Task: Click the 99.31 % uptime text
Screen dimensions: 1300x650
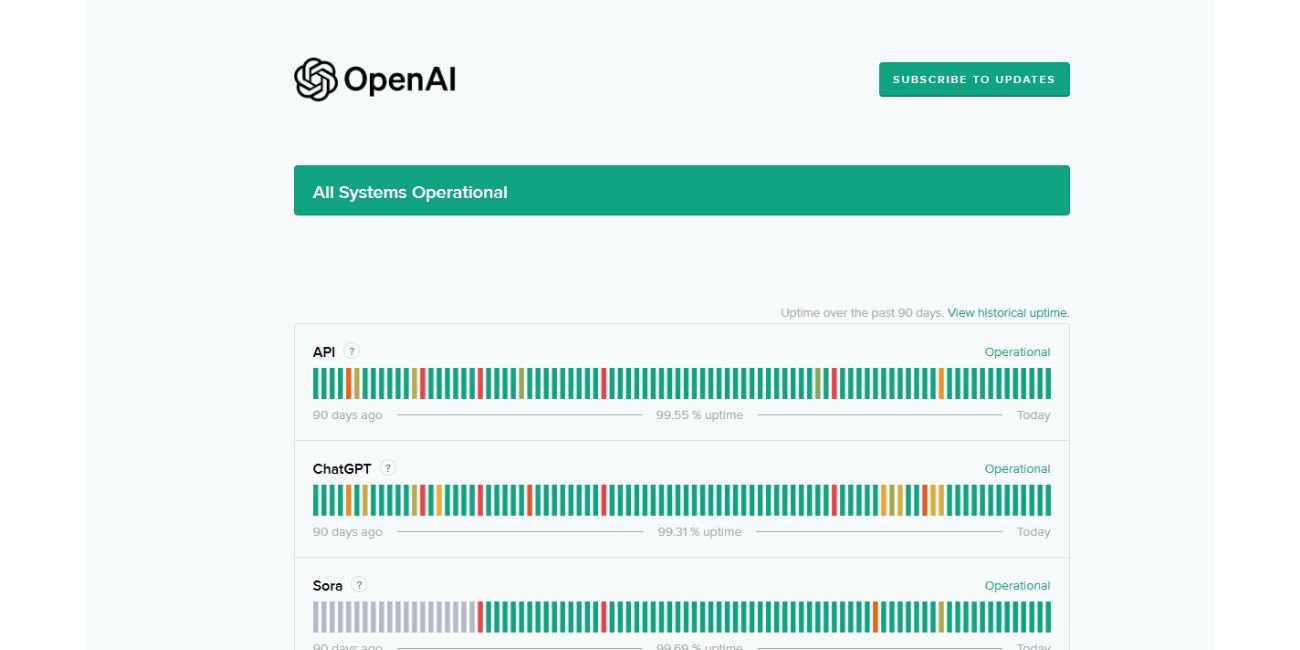Action: [699, 532]
